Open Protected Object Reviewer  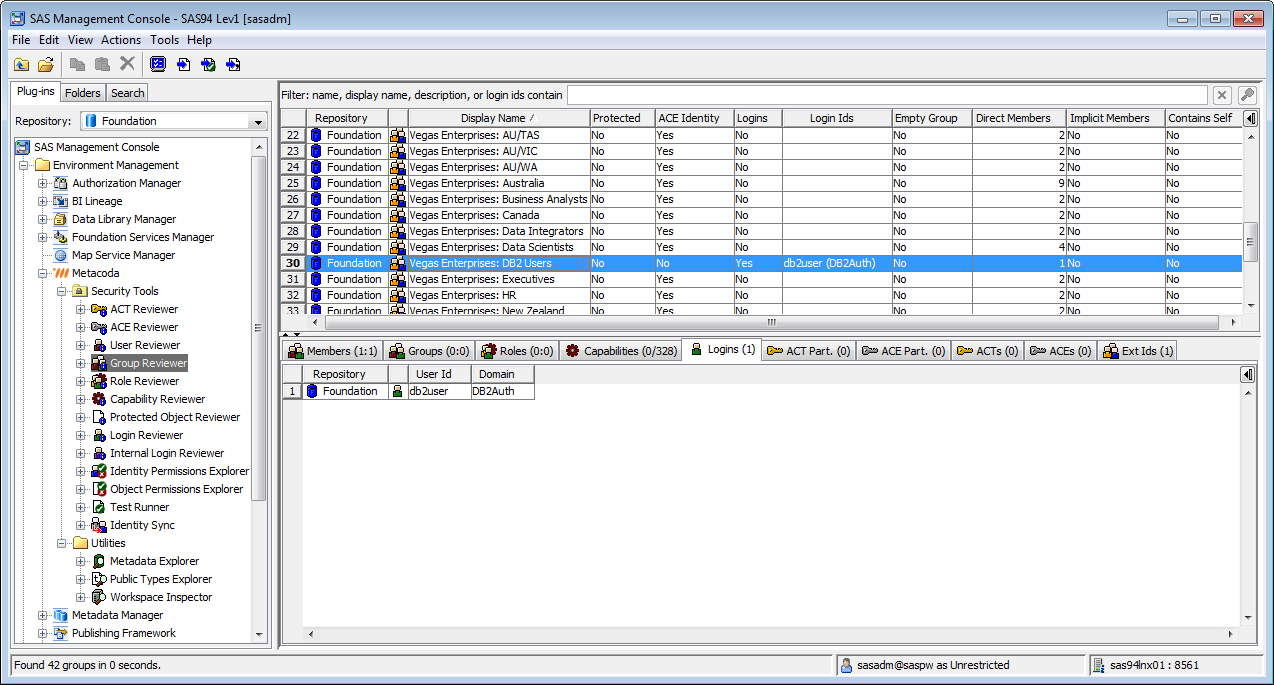pos(175,417)
